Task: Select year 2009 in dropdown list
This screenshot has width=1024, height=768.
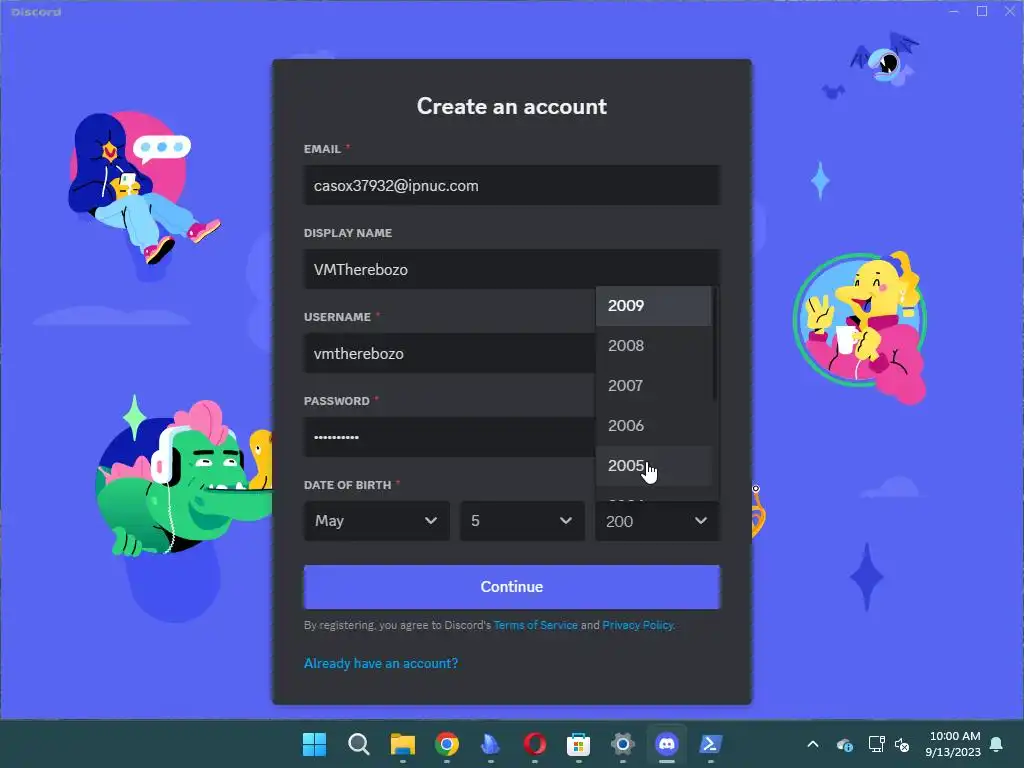Action: click(654, 306)
